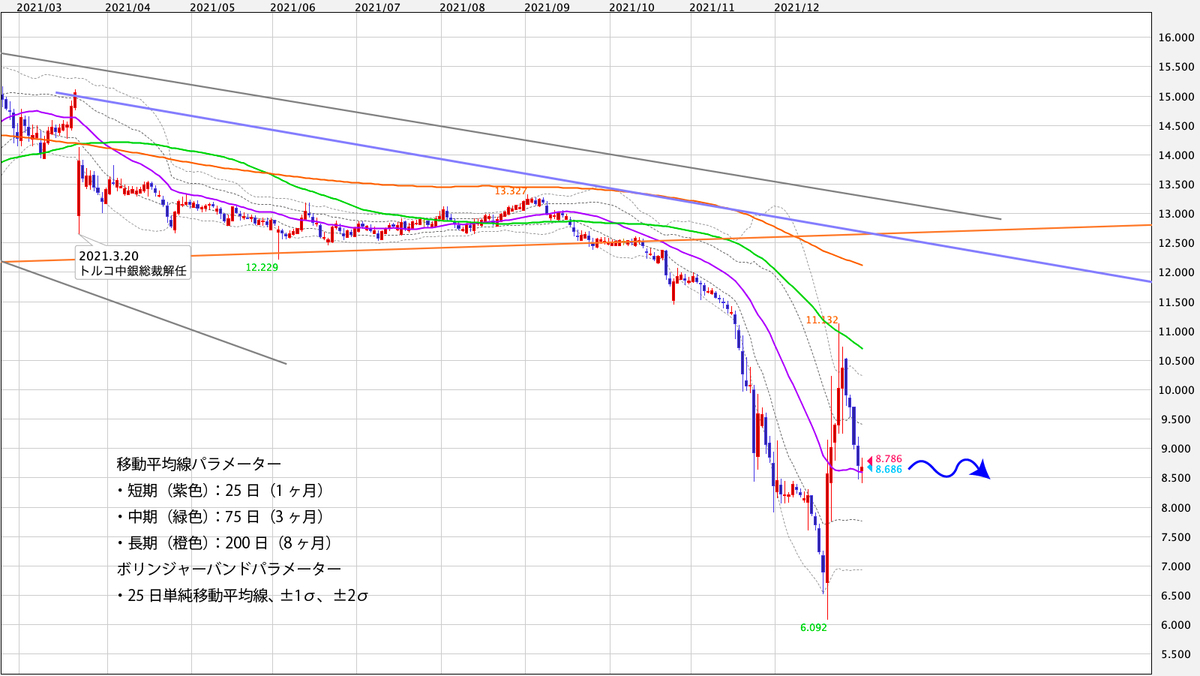Screen dimensions: 1200x676
Task: Click the 中期（緑色）：75日 legend line
Action: [220, 516]
